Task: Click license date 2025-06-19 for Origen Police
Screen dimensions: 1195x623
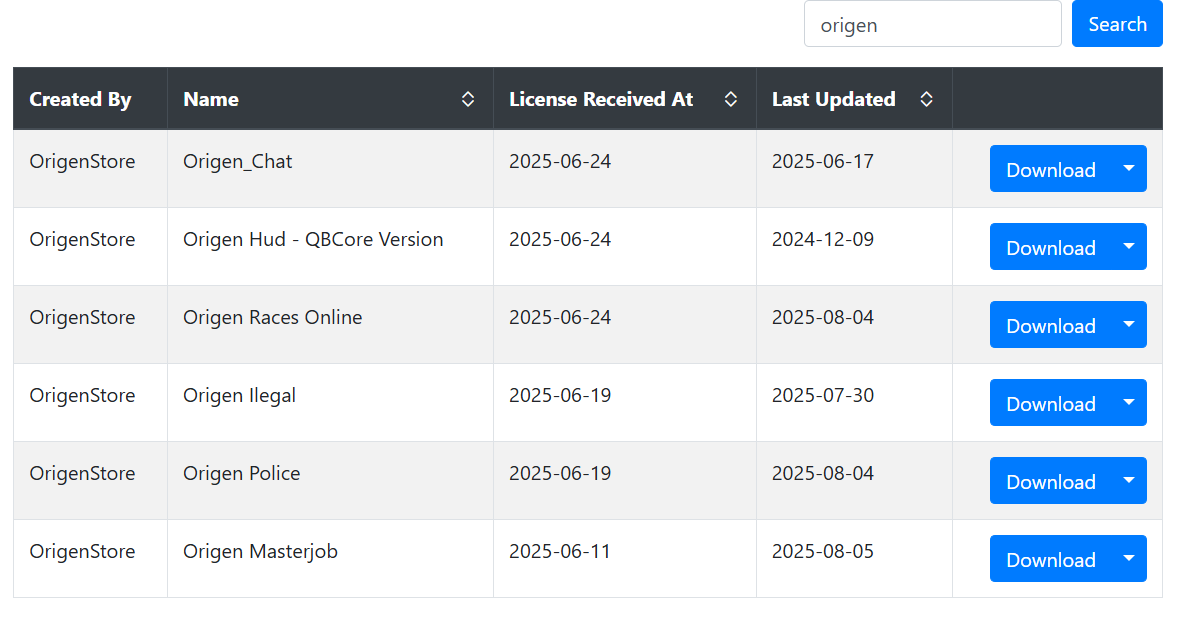Action: coord(559,474)
